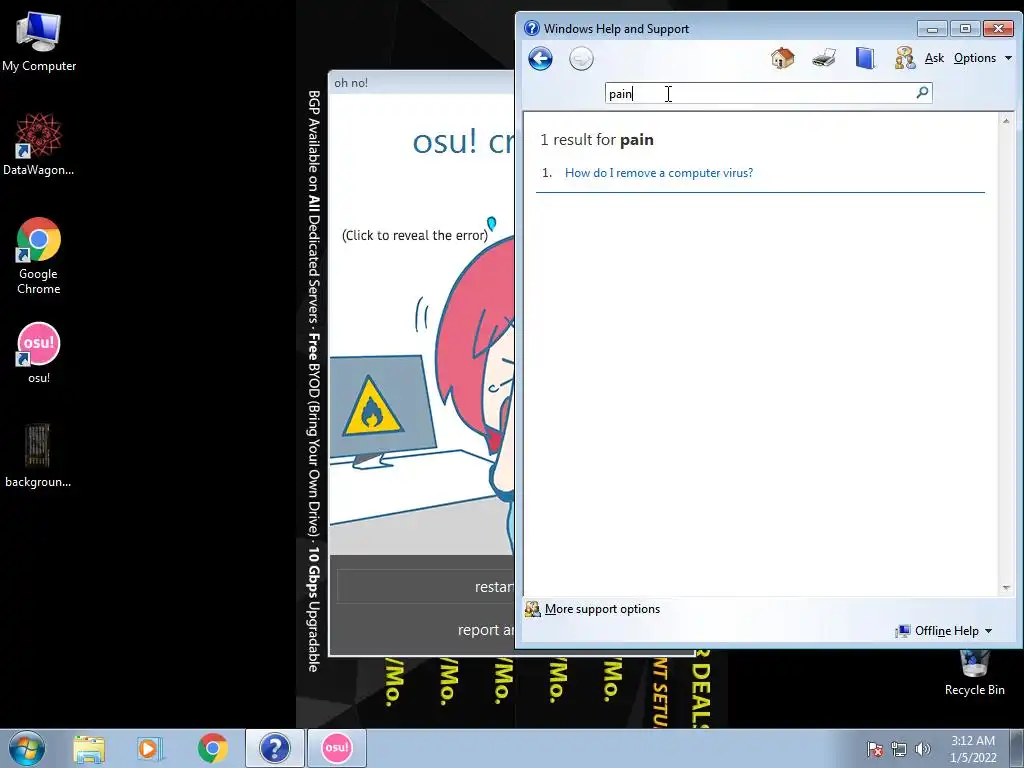Click the Ask support people icon
This screenshot has width=1024, height=768.
tap(905, 58)
